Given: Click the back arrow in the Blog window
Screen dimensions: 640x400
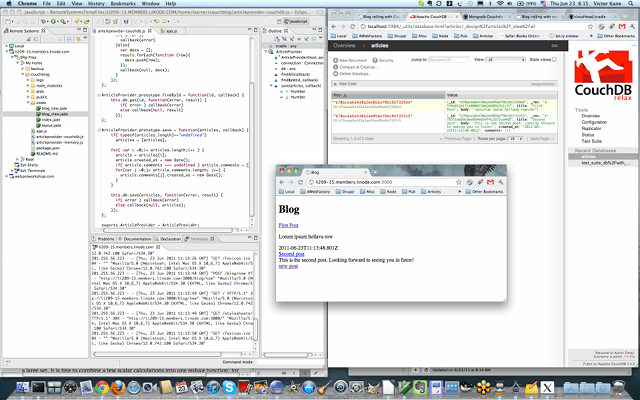Looking at the screenshot, I should pos(282,182).
